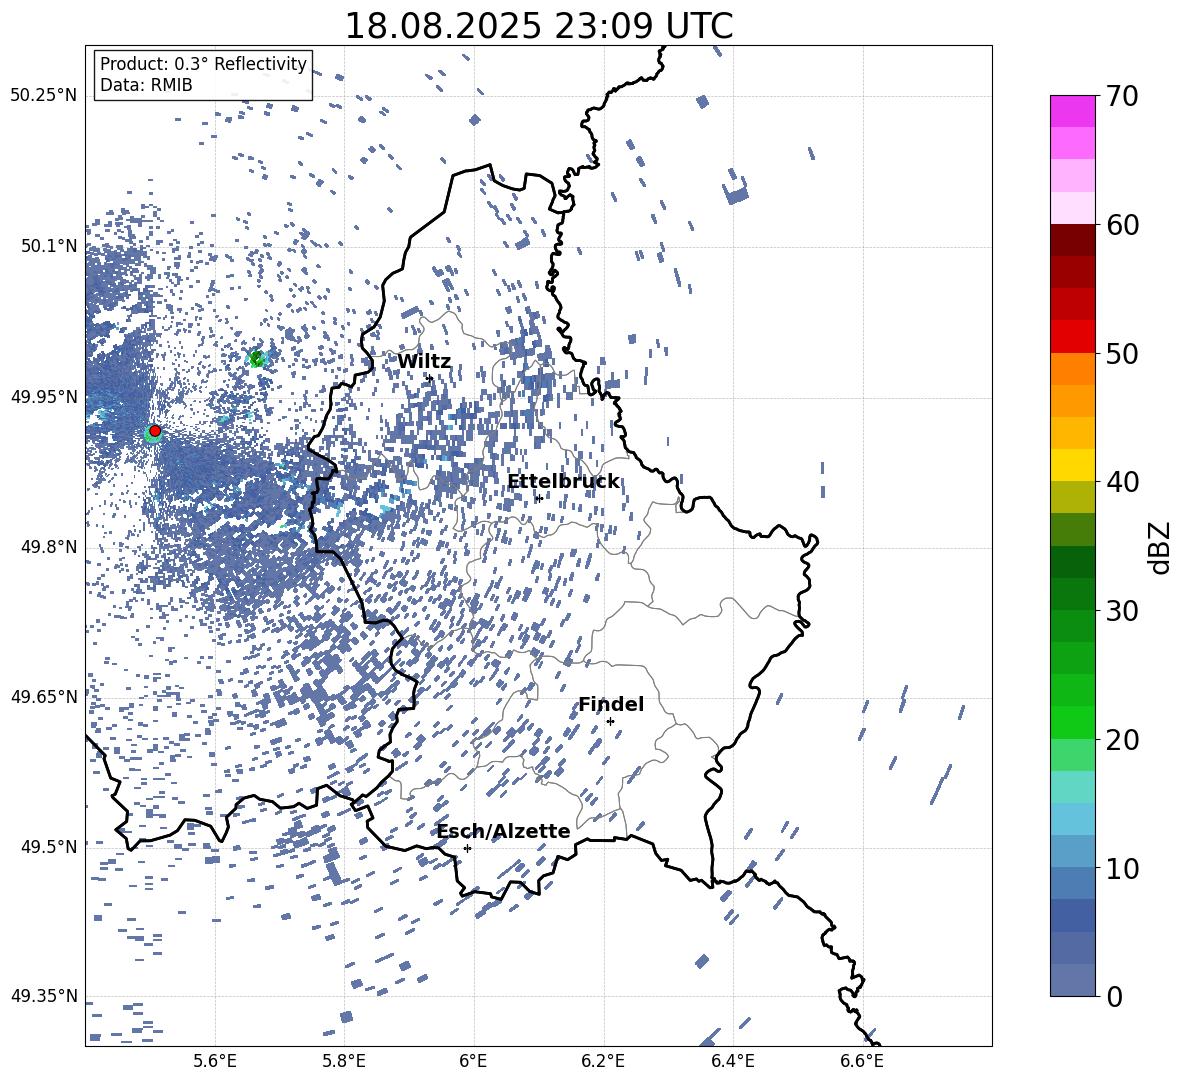Pick the dark red swatch just below 60 dBZ
The height and width of the screenshot is (1081, 1184).
pos(1073,240)
